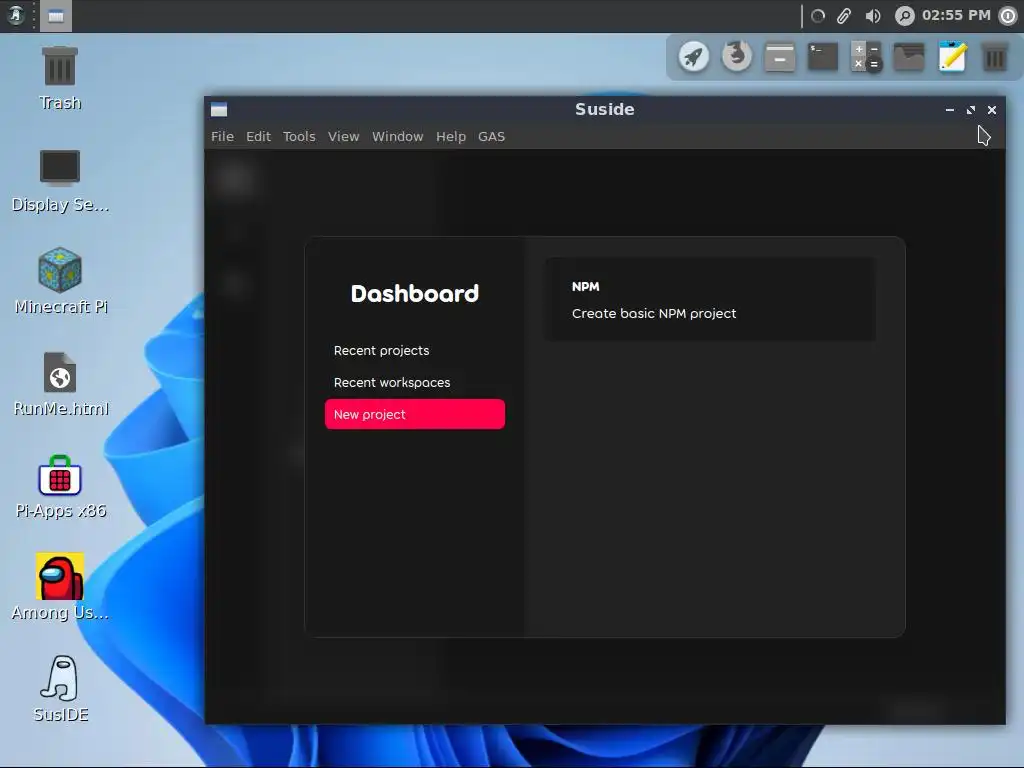Open the Tools menu
Image resolution: width=1024 pixels, height=768 pixels.
299,136
